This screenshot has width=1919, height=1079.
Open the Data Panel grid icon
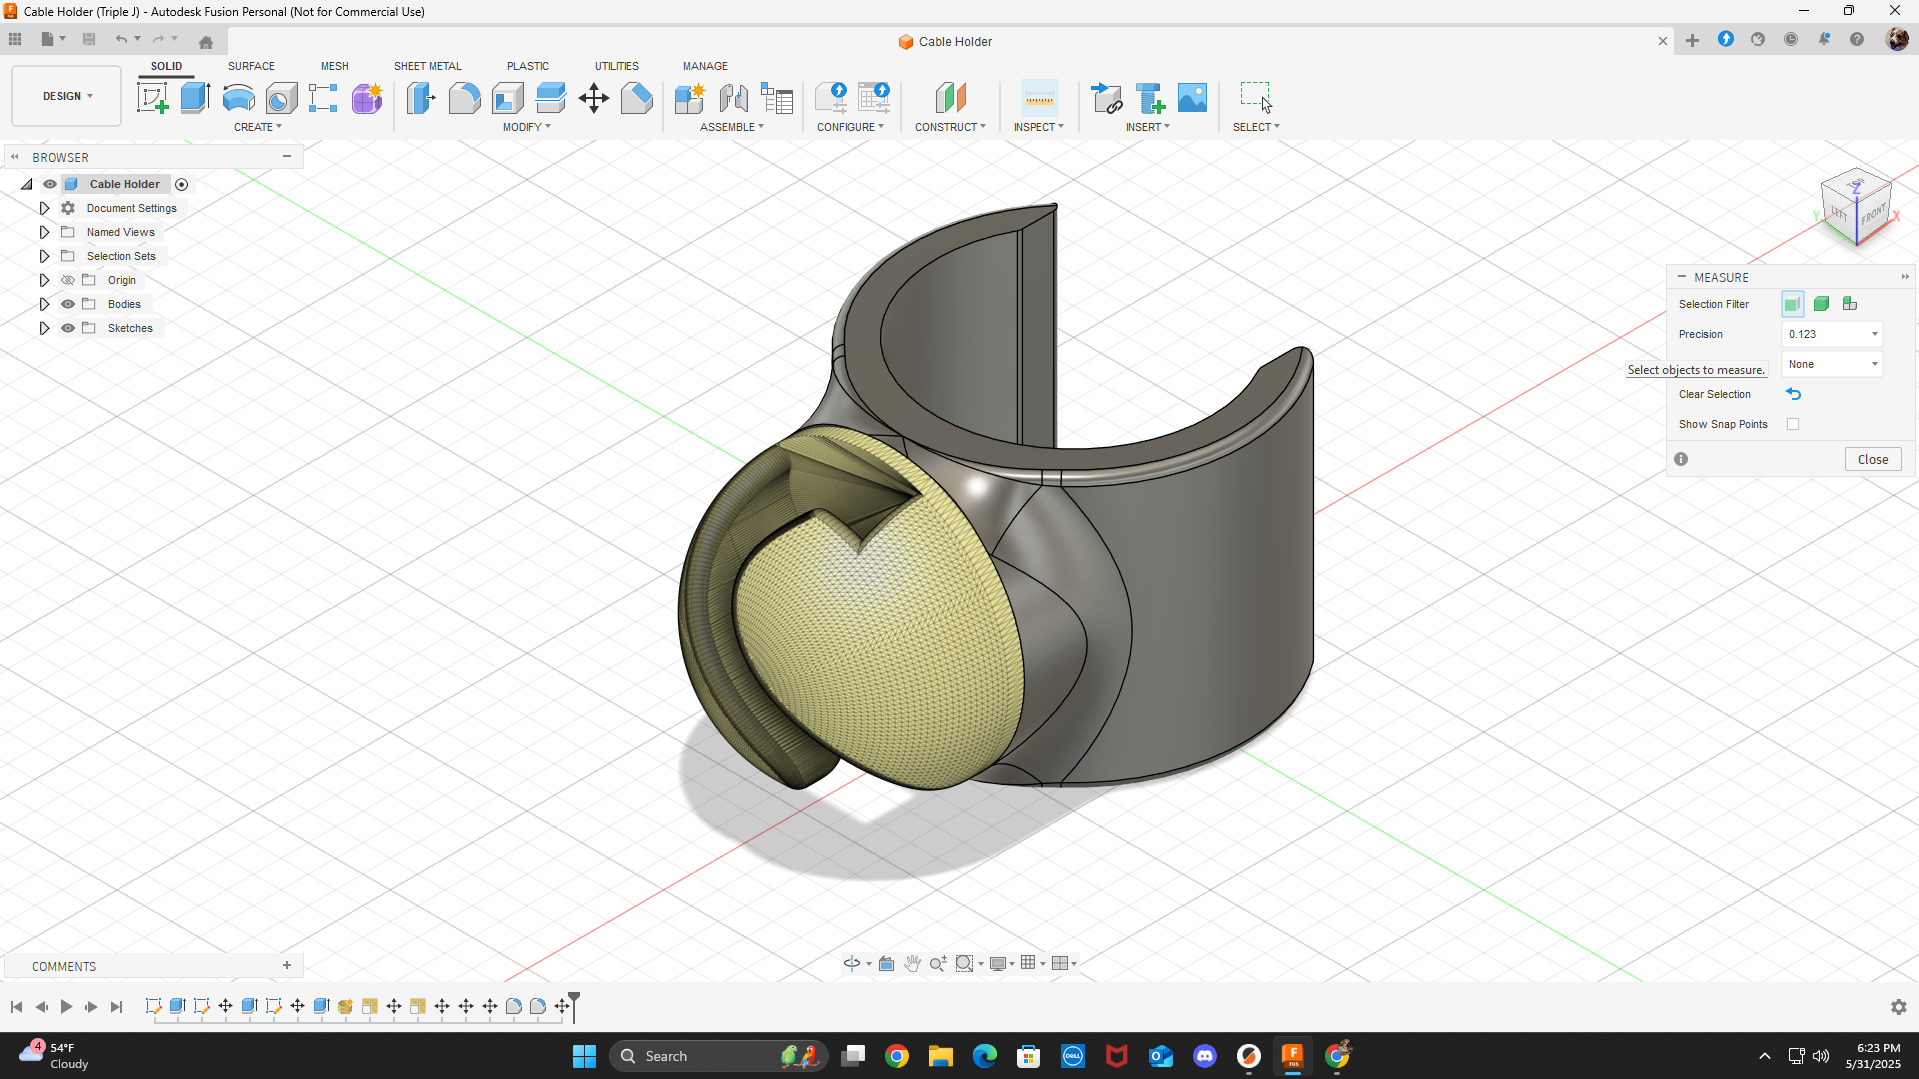pos(15,39)
